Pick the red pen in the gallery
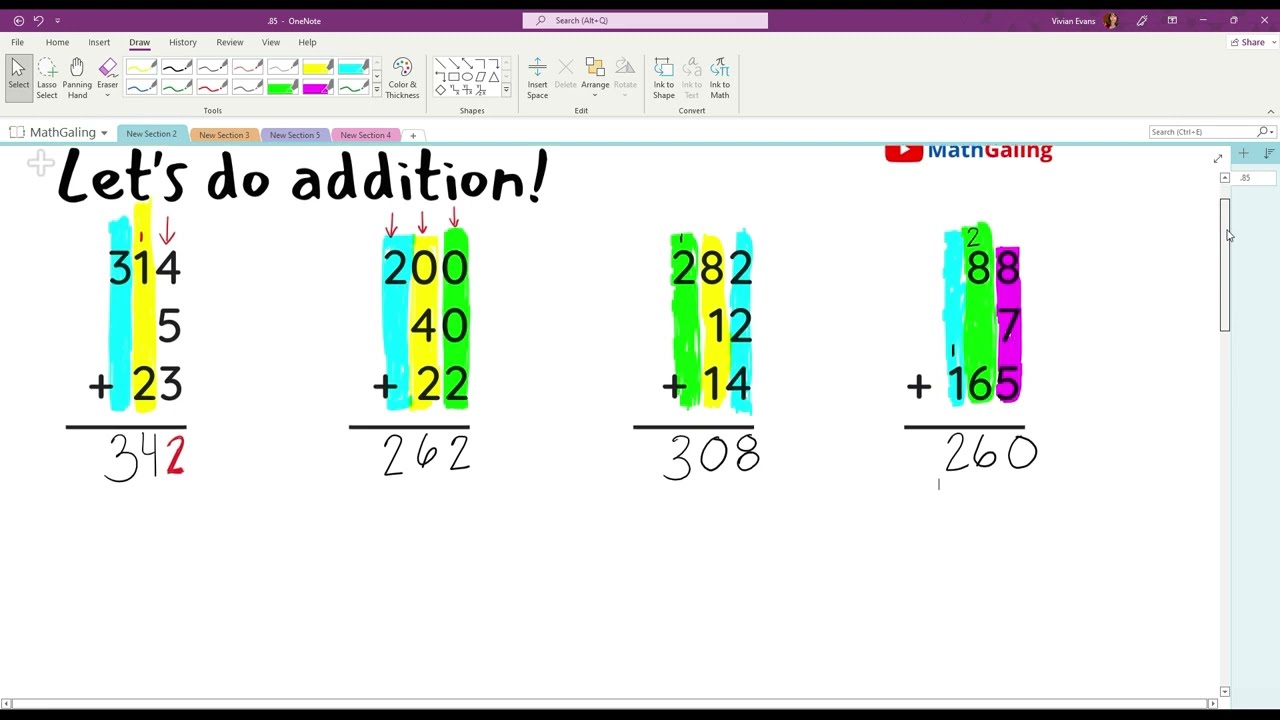Screen dimensions: 1280x720 [212, 88]
